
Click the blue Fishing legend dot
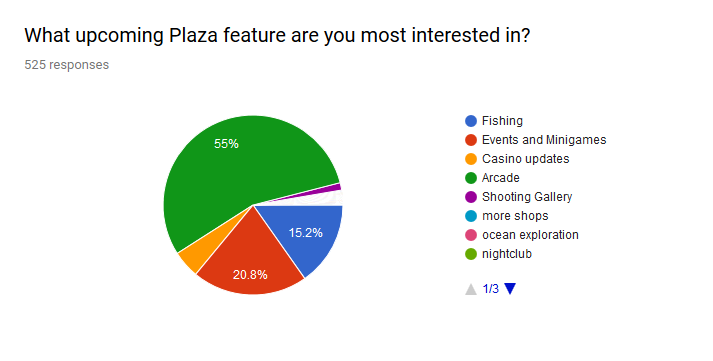(471, 121)
